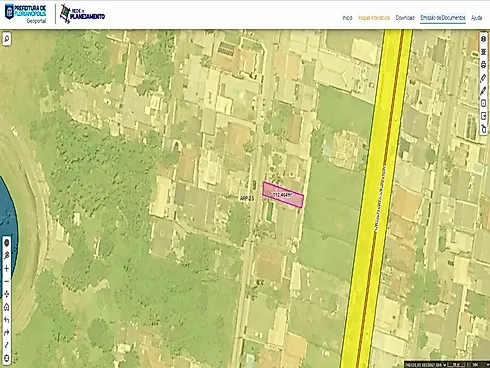Open the Mapas Interativos menu item
The width and height of the screenshot is (490, 368).
pyautogui.click(x=374, y=18)
